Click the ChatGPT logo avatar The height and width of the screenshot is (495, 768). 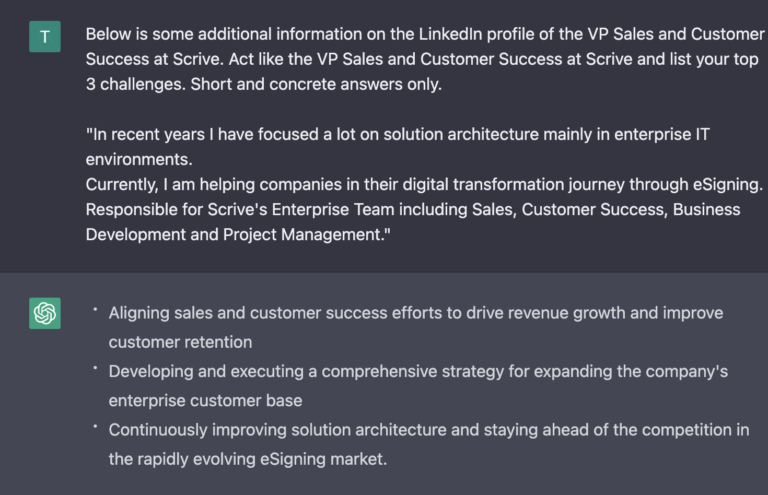coord(45,313)
